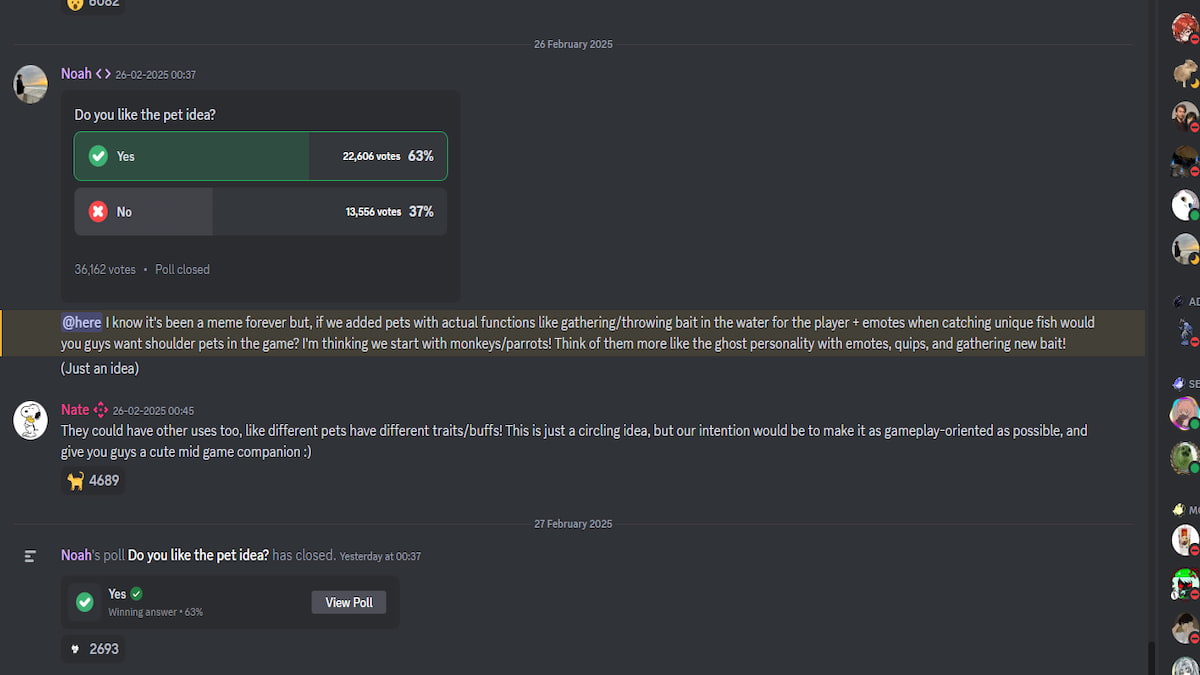Click the developer badge icon beside Noah's name

(x=103, y=74)
